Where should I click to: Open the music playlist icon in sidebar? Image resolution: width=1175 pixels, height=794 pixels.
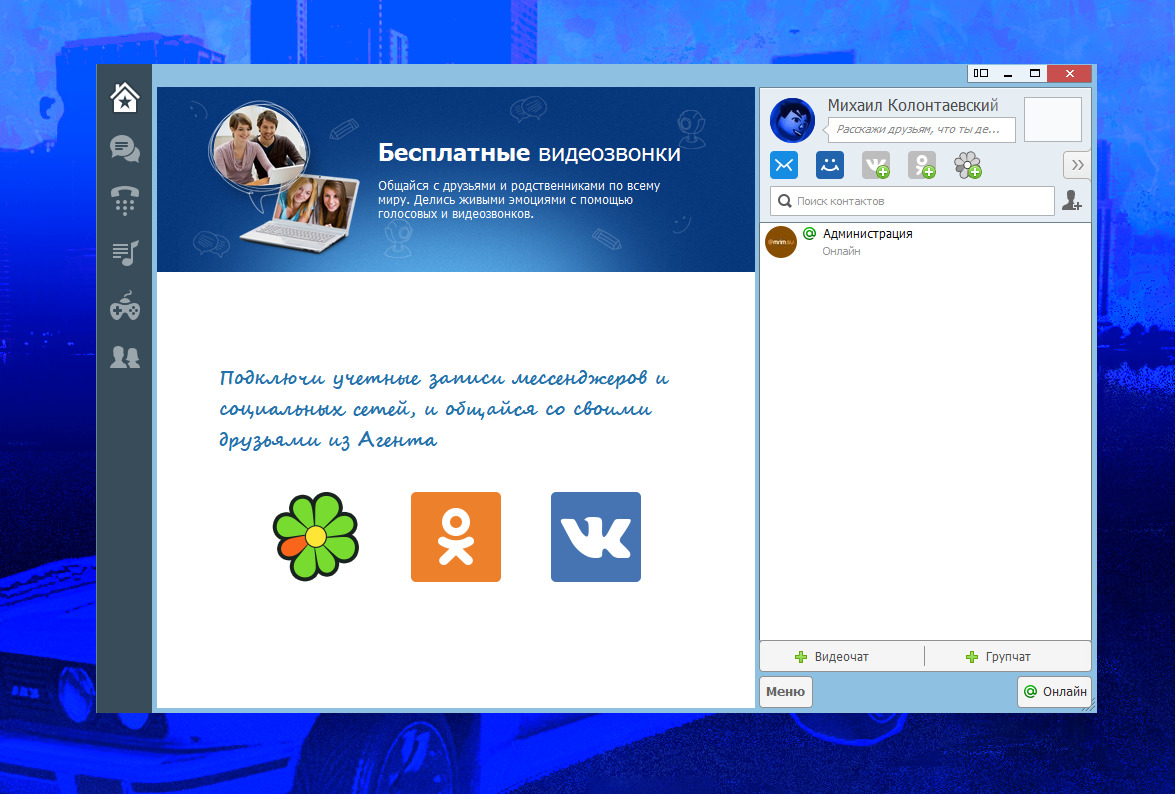point(124,253)
